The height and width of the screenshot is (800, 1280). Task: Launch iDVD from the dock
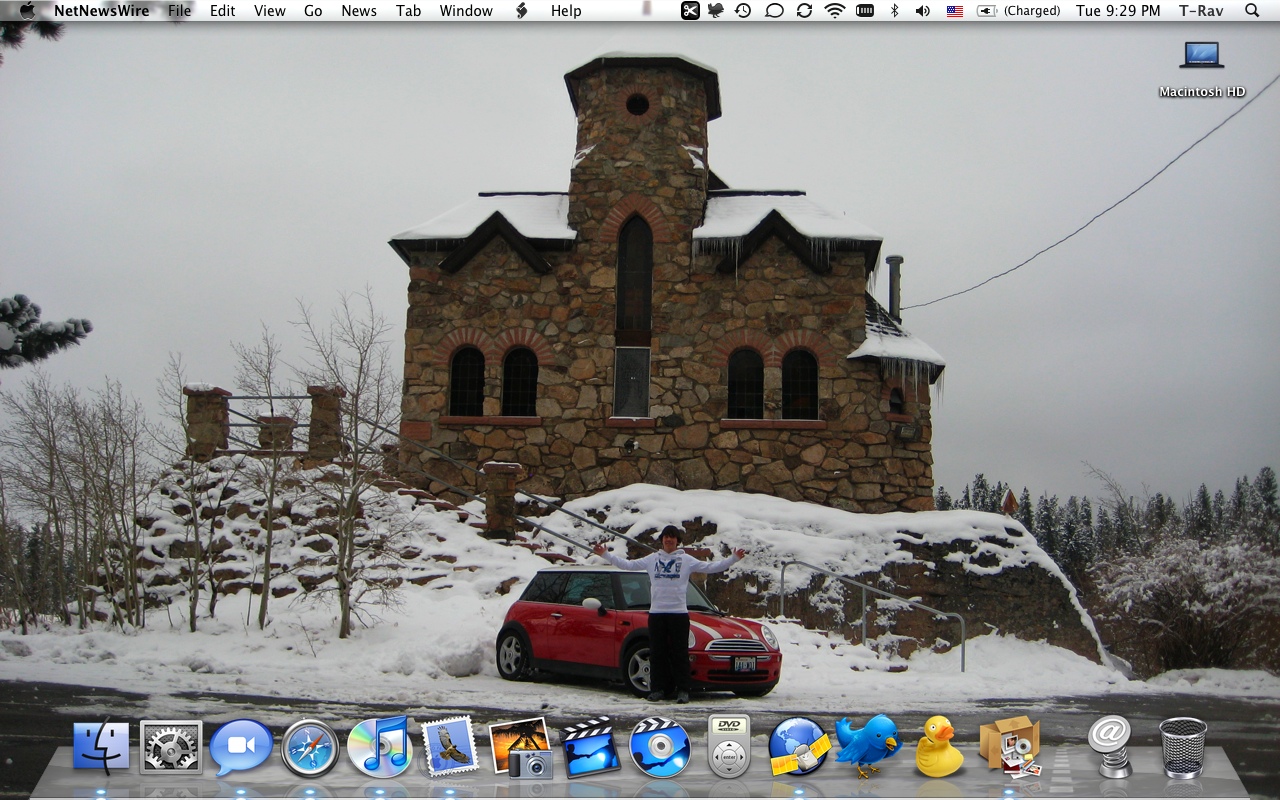coord(660,747)
